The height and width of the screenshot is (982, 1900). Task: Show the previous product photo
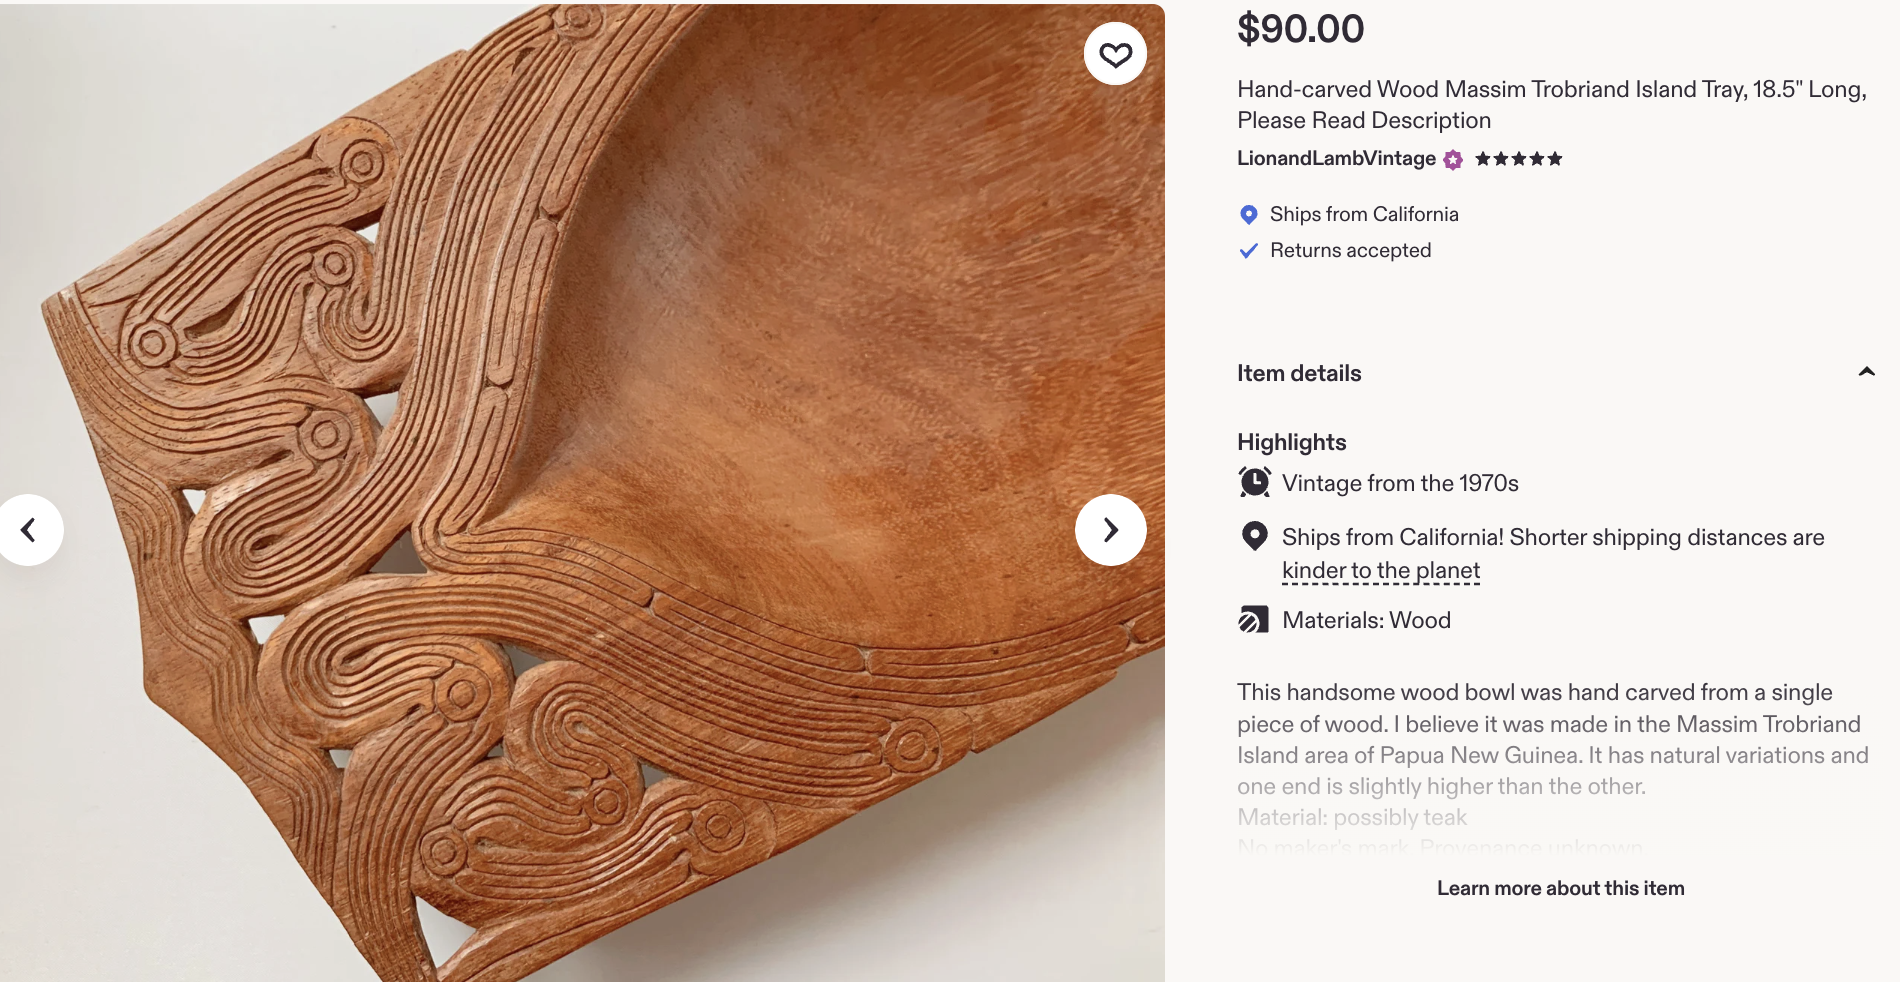[29, 530]
